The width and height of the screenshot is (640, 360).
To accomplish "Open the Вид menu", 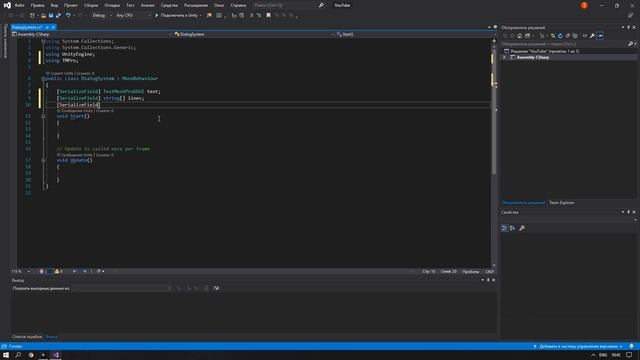I will 54,5.
